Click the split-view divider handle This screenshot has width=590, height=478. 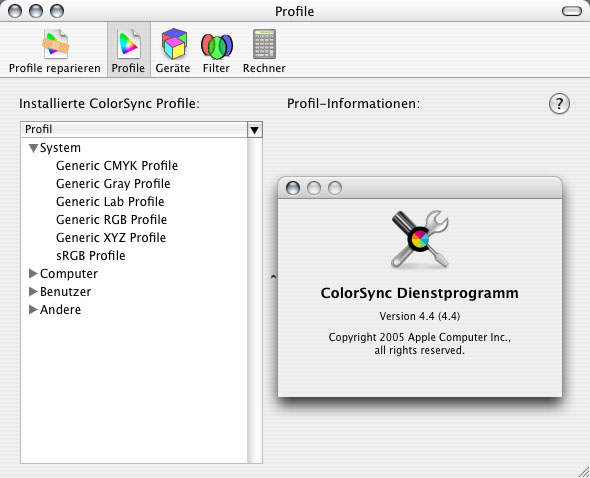coord(274,277)
